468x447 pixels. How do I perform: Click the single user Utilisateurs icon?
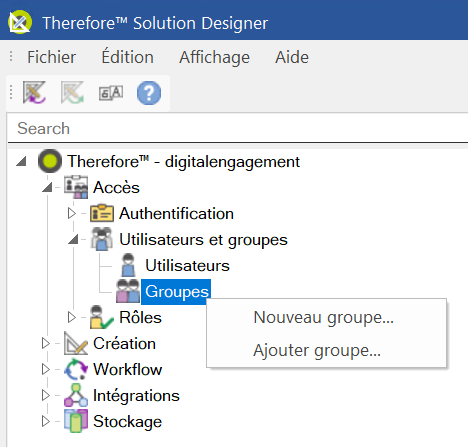click(x=128, y=265)
